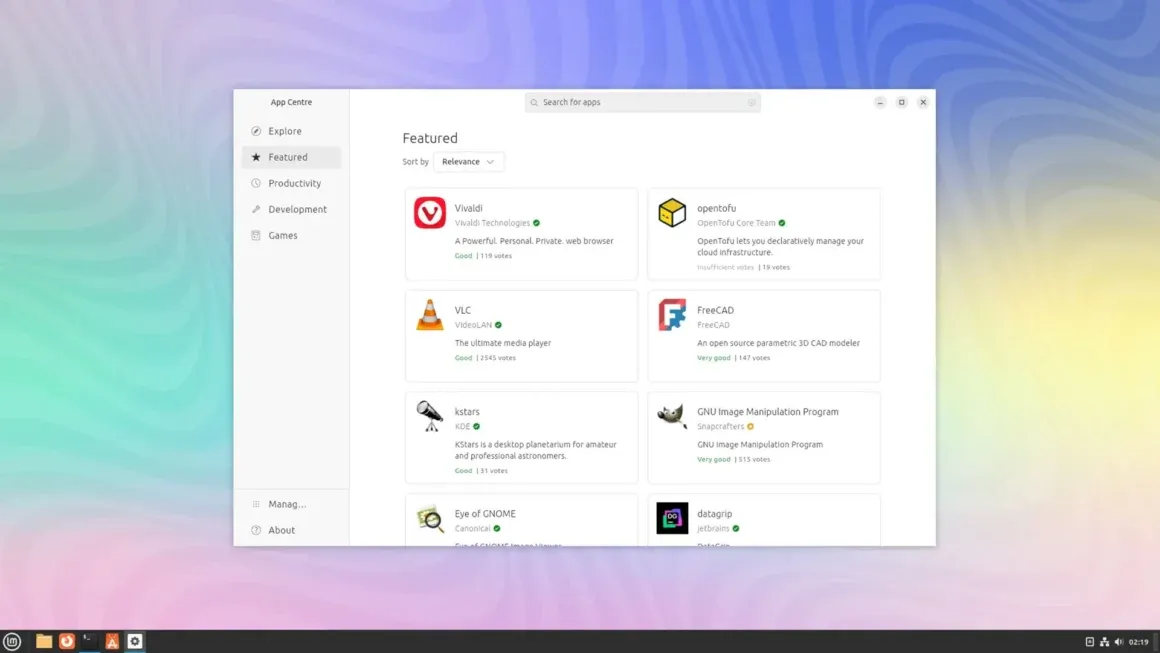Go to the Productivity category
1160x653 pixels.
point(291,183)
